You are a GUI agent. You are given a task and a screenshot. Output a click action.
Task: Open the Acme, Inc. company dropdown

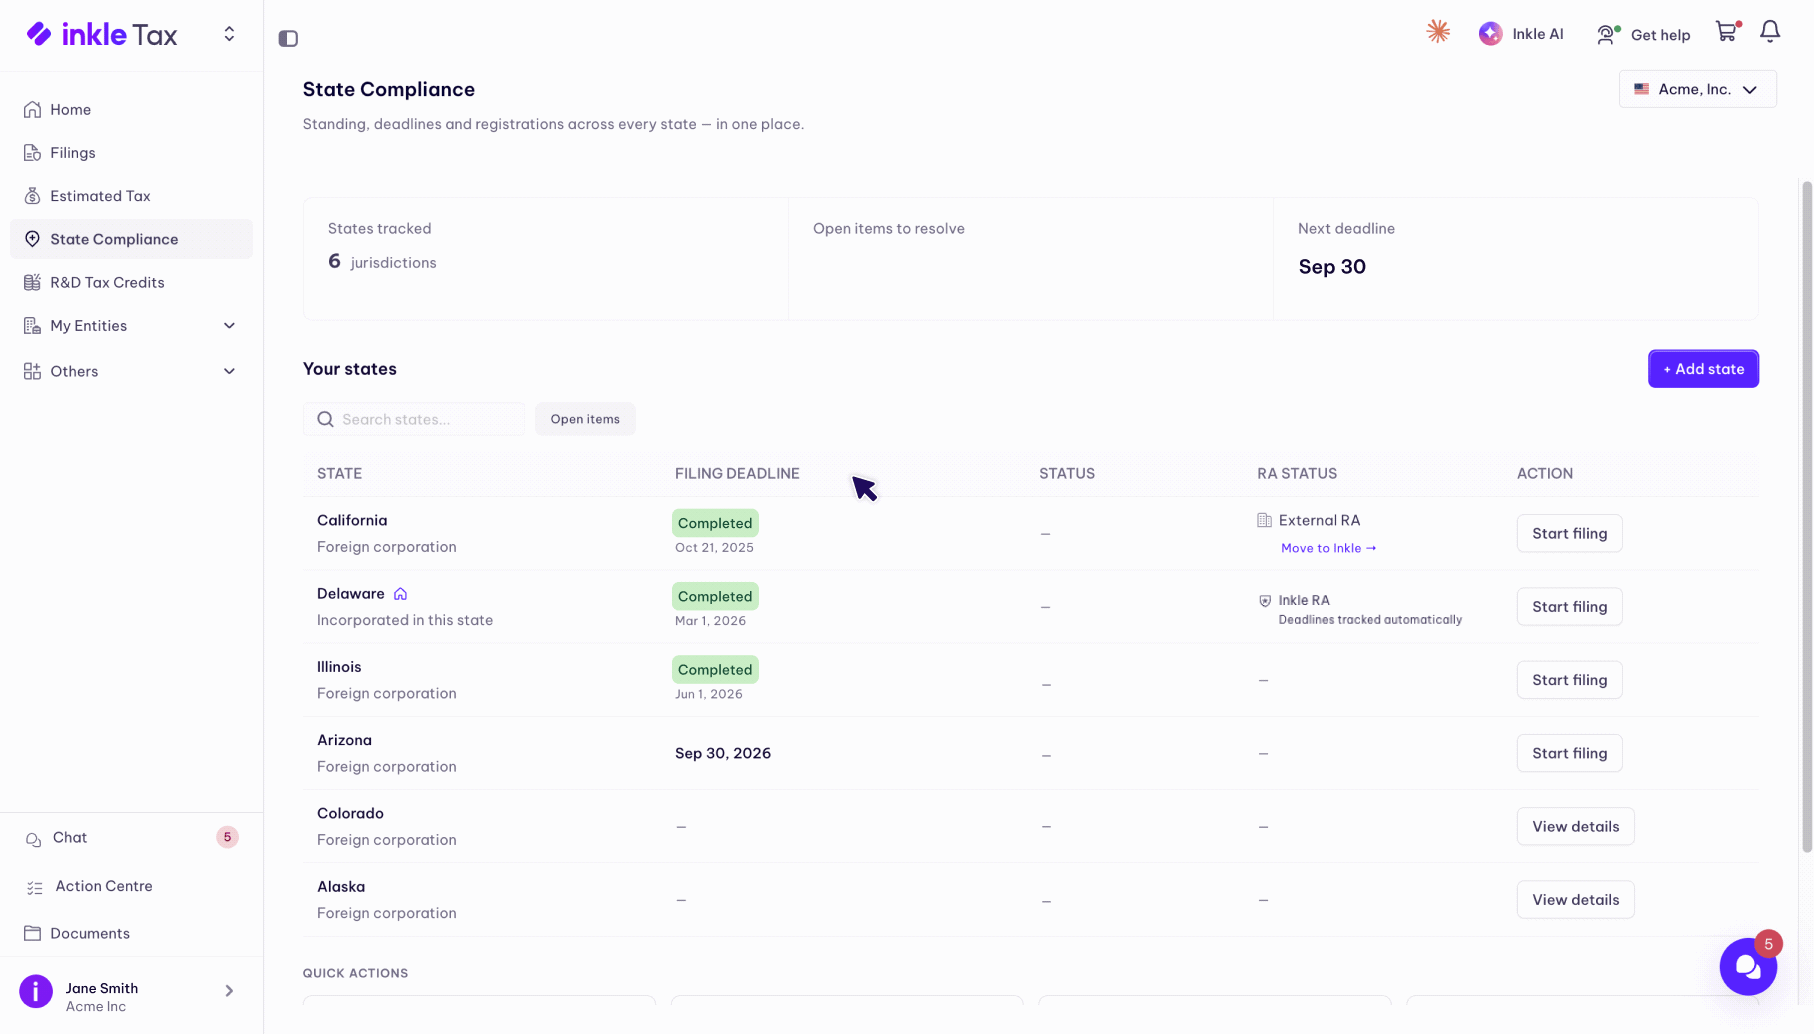1697,89
